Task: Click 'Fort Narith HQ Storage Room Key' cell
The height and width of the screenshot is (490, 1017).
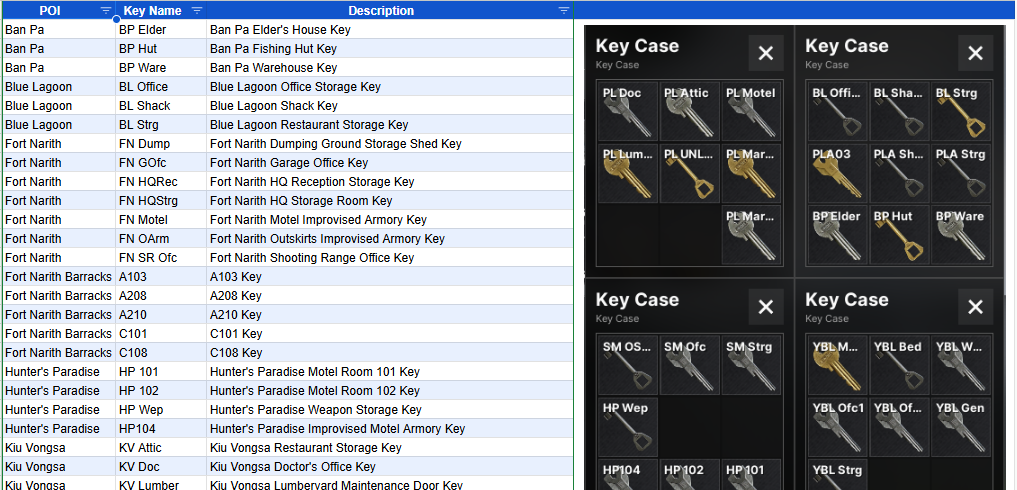Action: 390,201
